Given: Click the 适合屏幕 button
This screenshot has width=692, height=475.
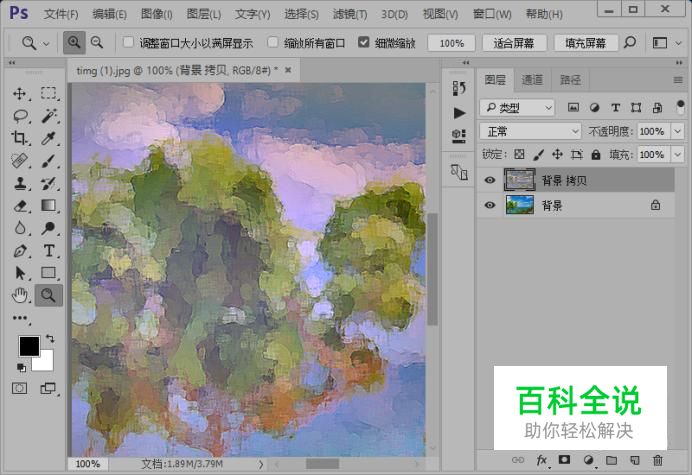Looking at the screenshot, I should 514,43.
